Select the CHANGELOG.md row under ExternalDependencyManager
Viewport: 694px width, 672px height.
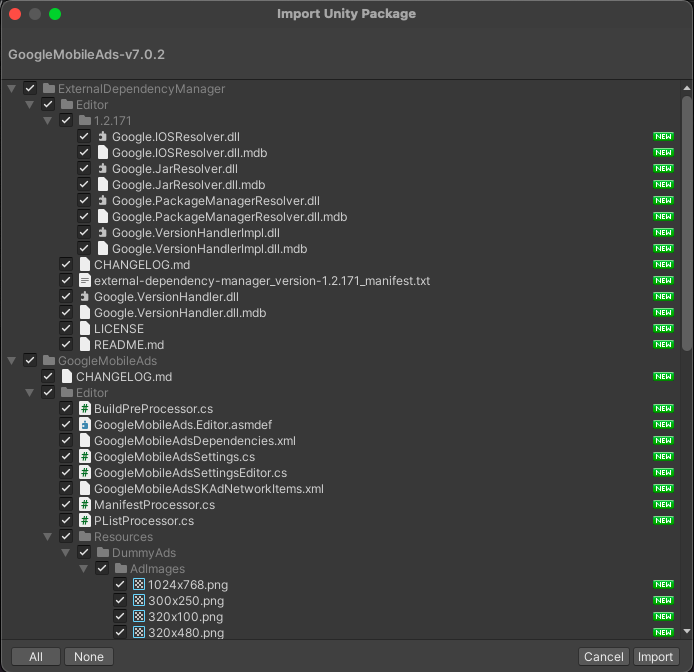click(x=341, y=265)
